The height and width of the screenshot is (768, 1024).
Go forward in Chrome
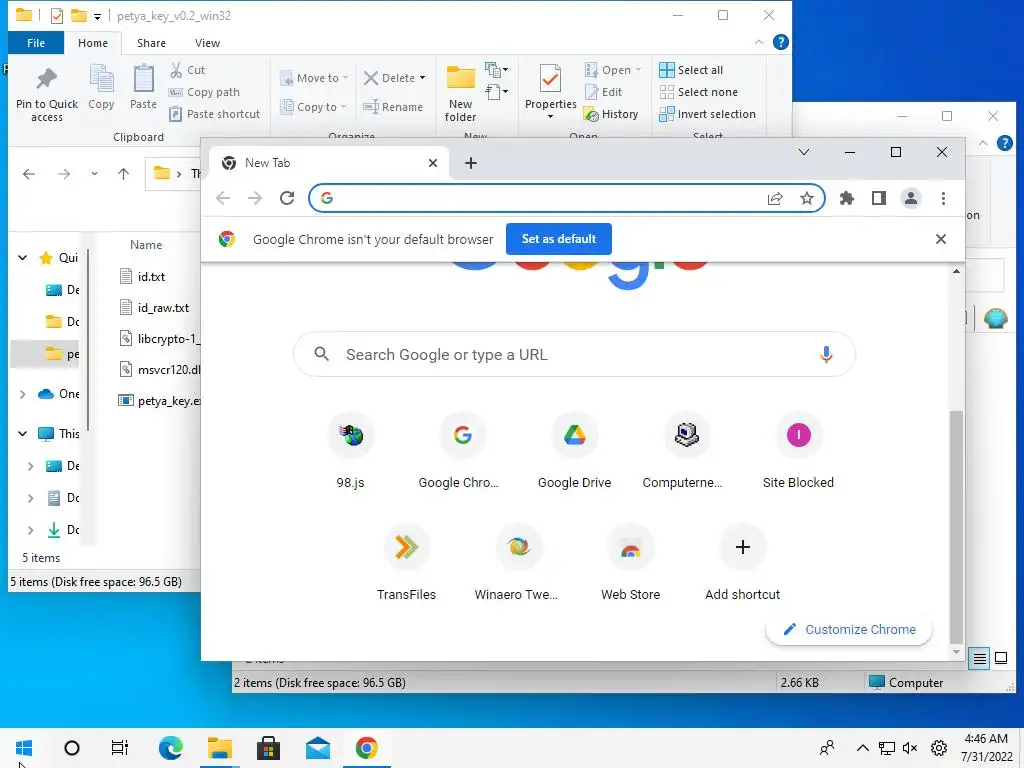click(x=255, y=198)
